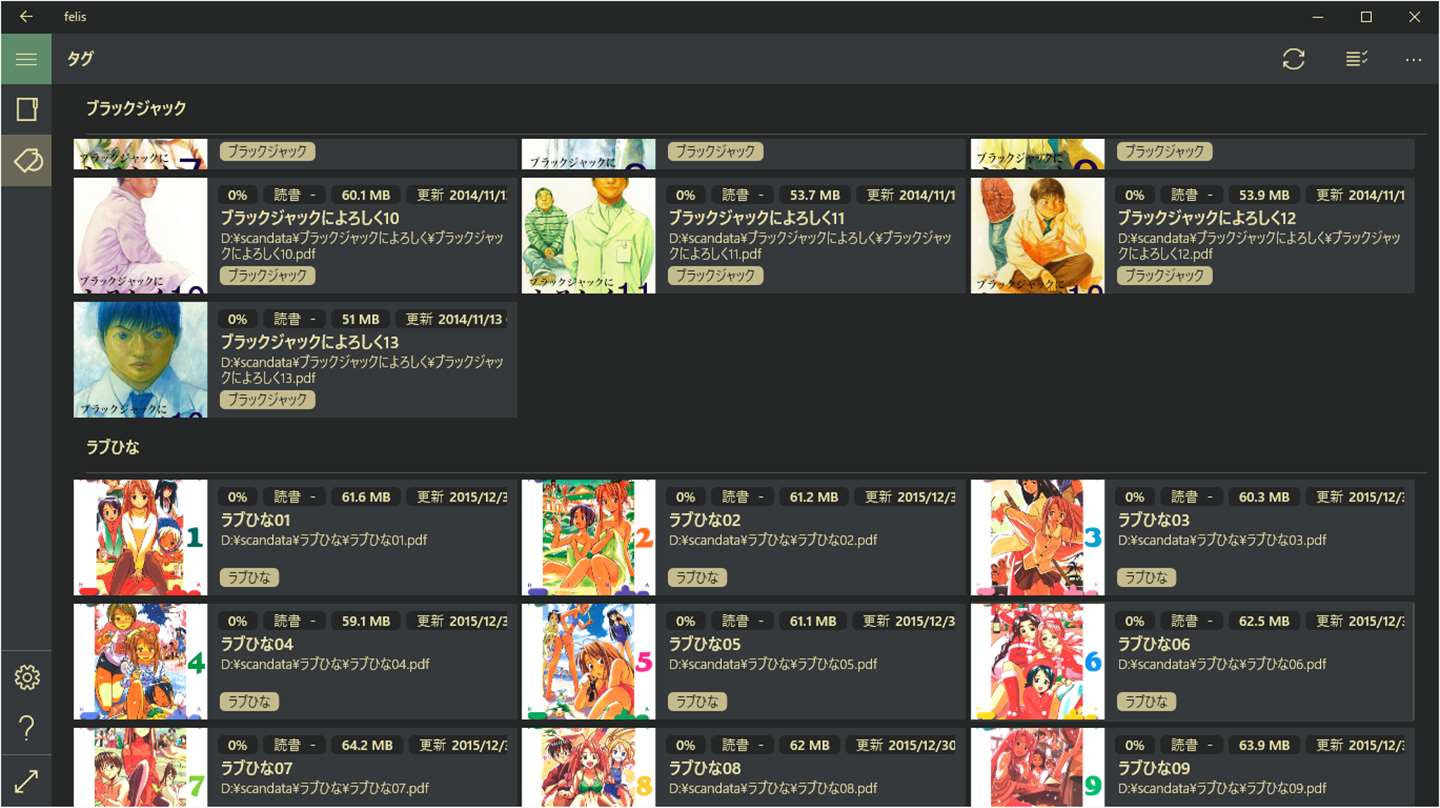The width and height of the screenshot is (1440, 808).
Task: Select the title ブラックジャックによろしく13
Action: (x=310, y=342)
